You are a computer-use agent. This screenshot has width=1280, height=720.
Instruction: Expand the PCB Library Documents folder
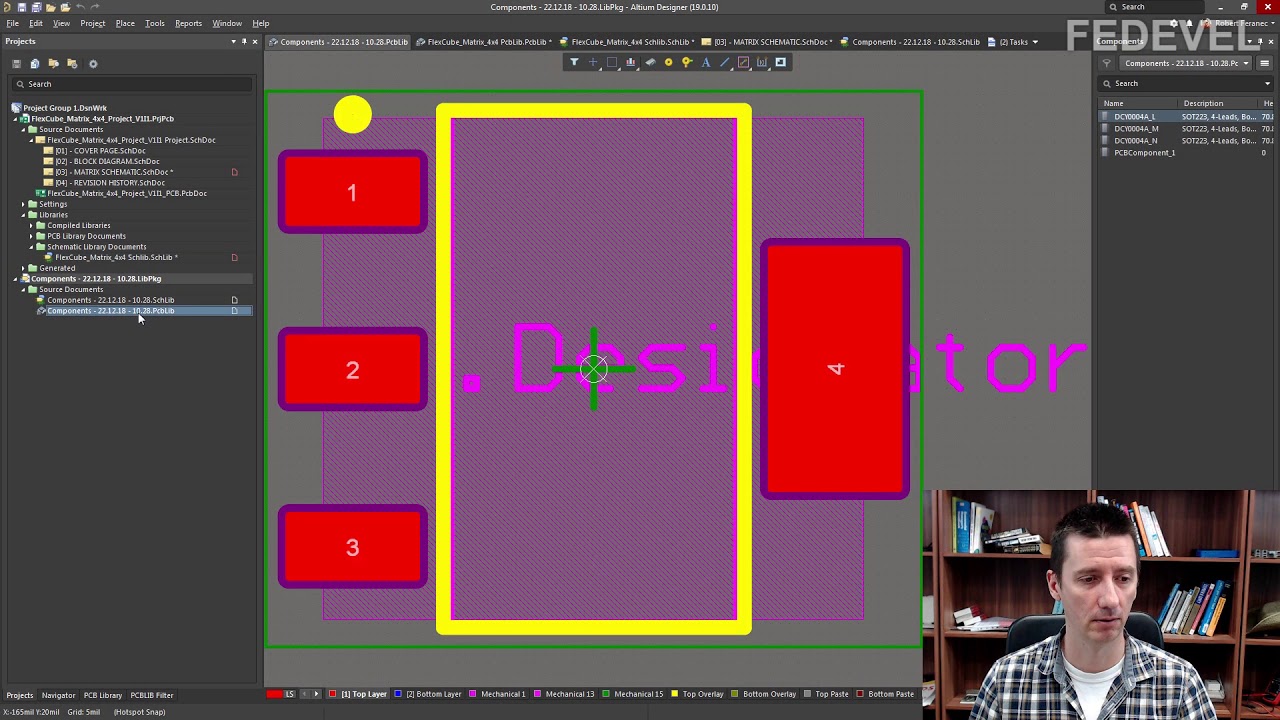pyautogui.click(x=32, y=236)
